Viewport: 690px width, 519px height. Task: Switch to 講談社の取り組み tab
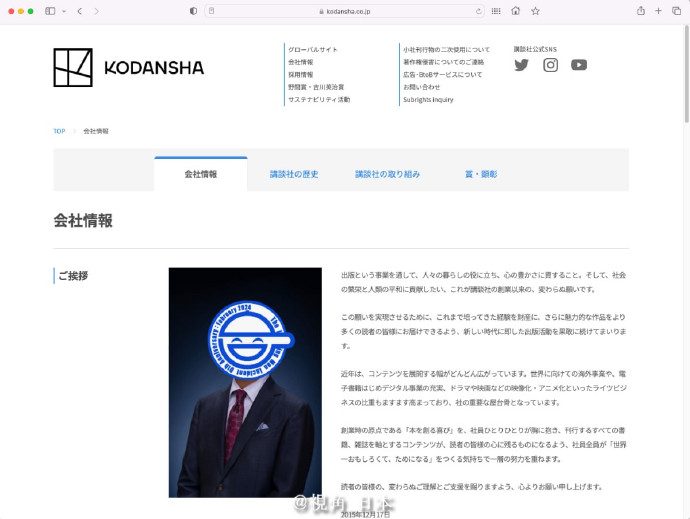[x=387, y=174]
